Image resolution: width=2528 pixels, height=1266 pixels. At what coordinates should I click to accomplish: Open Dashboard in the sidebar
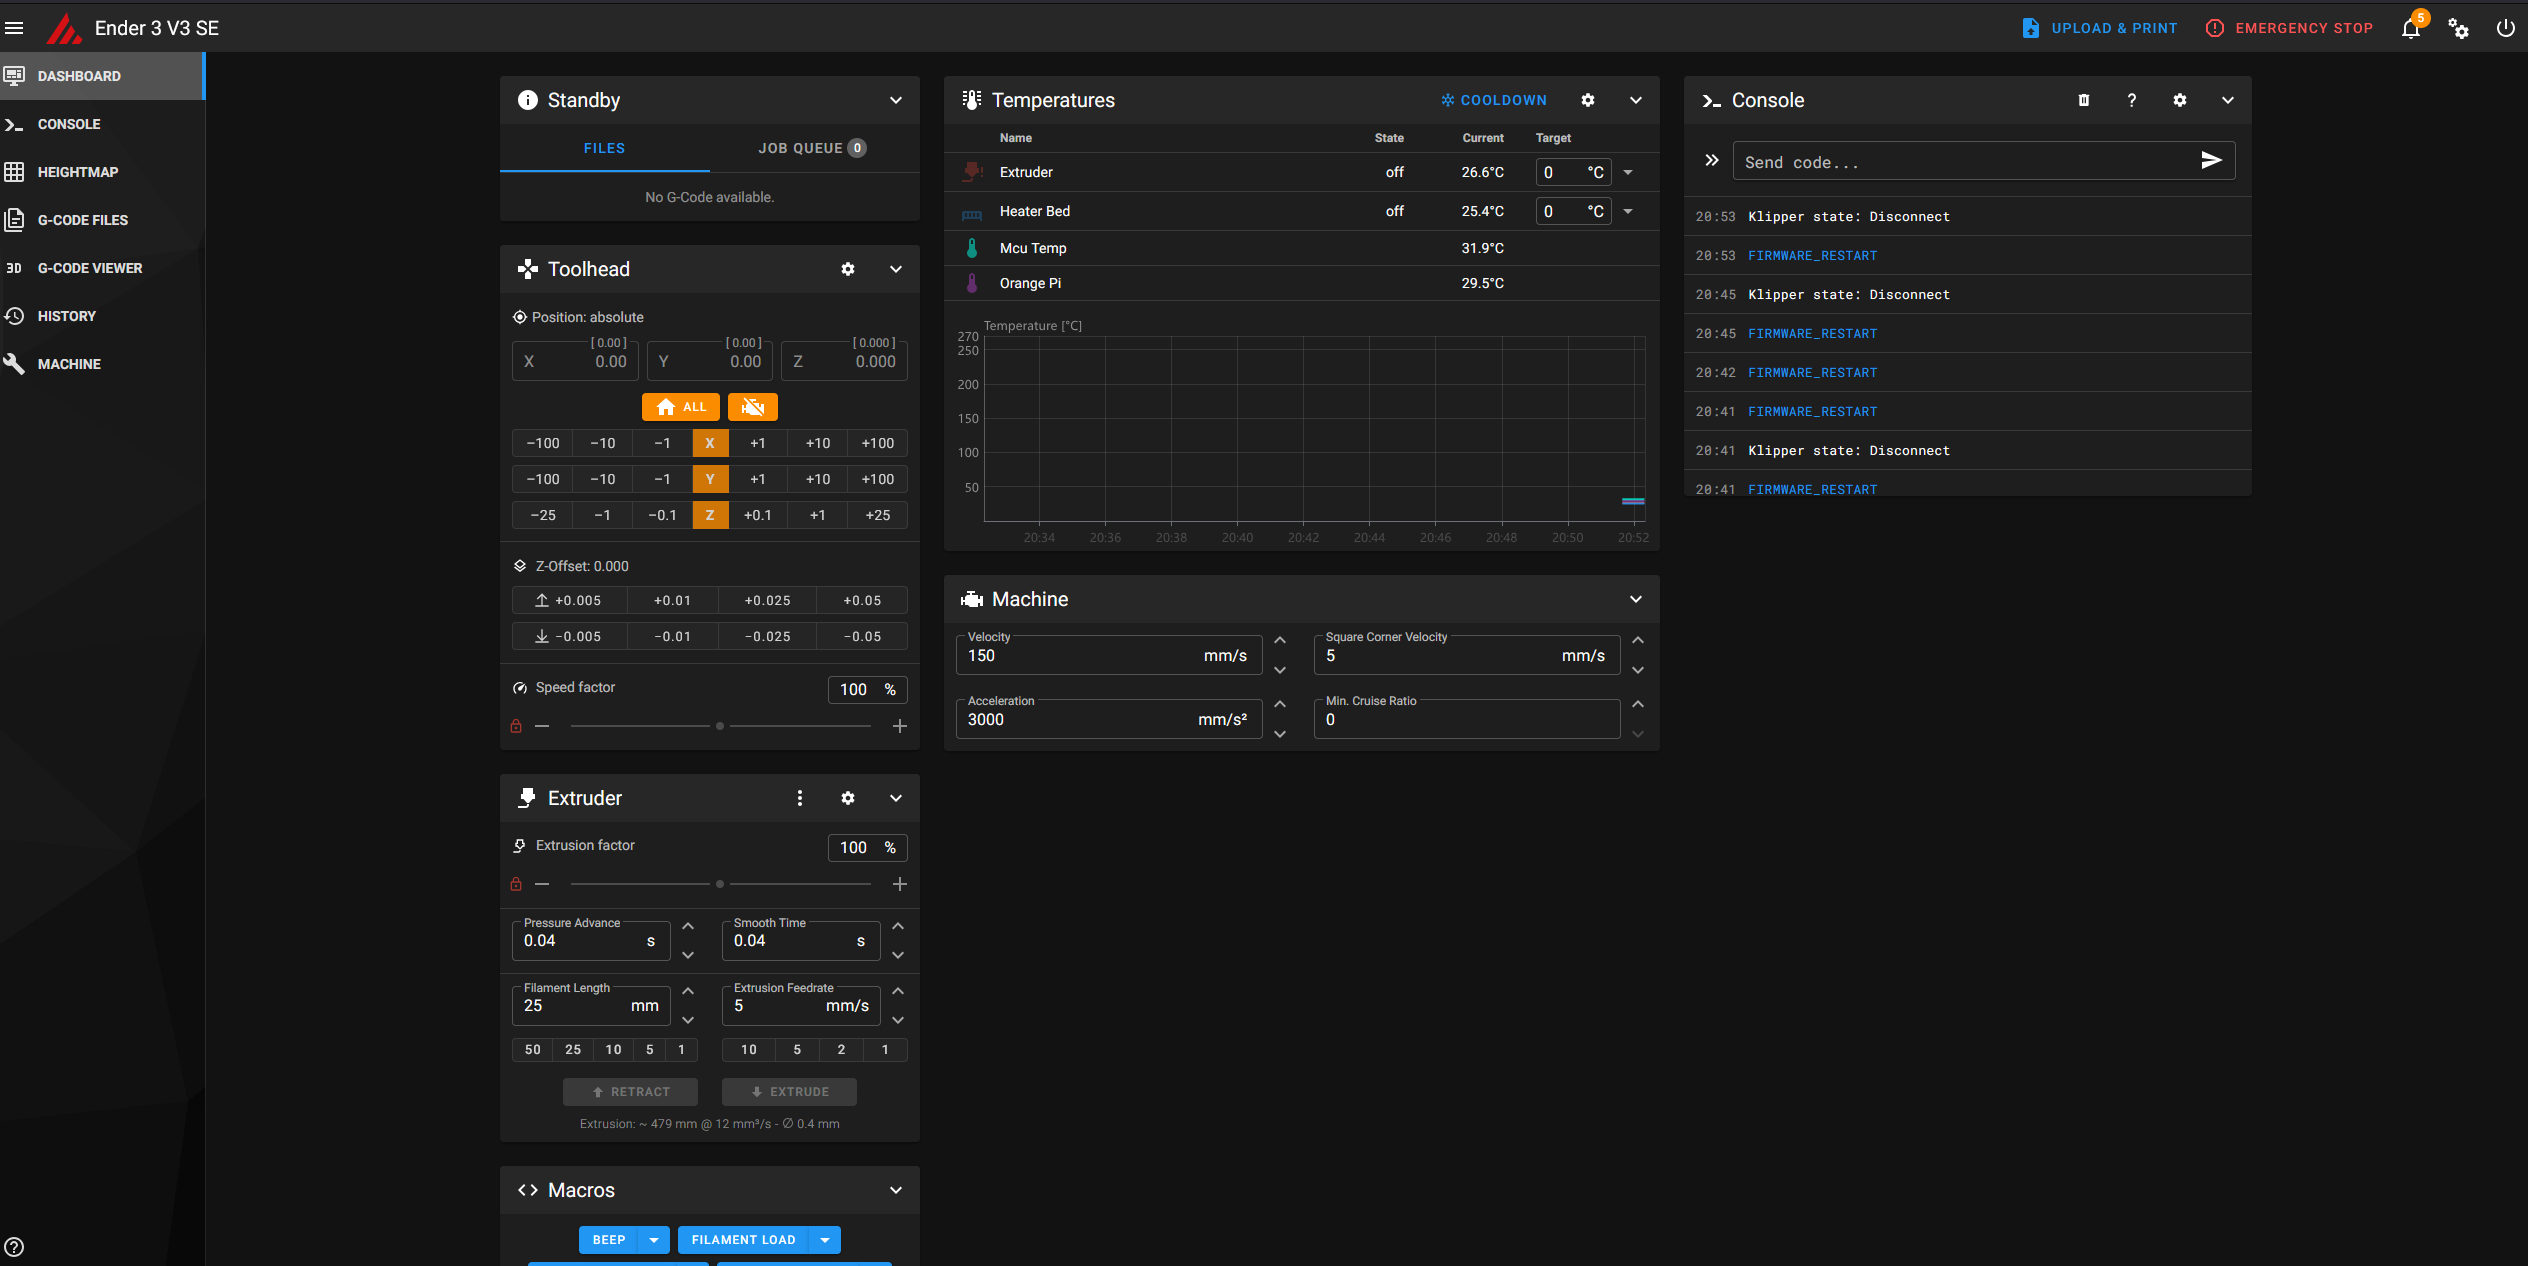[101, 76]
